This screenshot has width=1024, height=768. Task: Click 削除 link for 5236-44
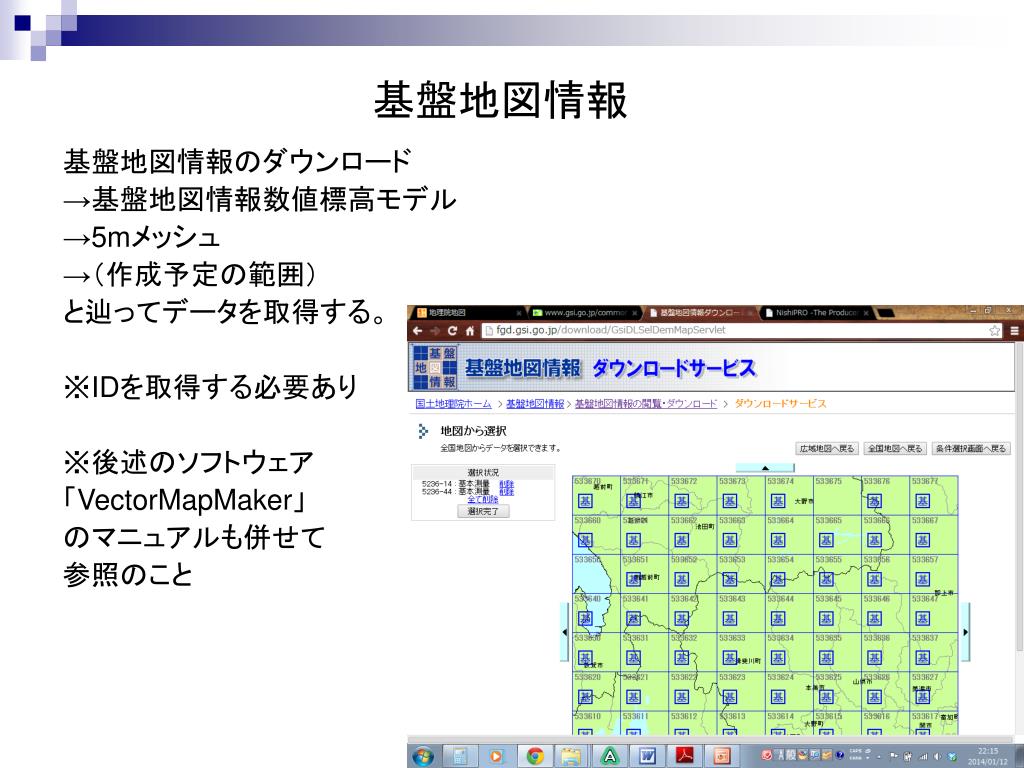[x=507, y=492]
